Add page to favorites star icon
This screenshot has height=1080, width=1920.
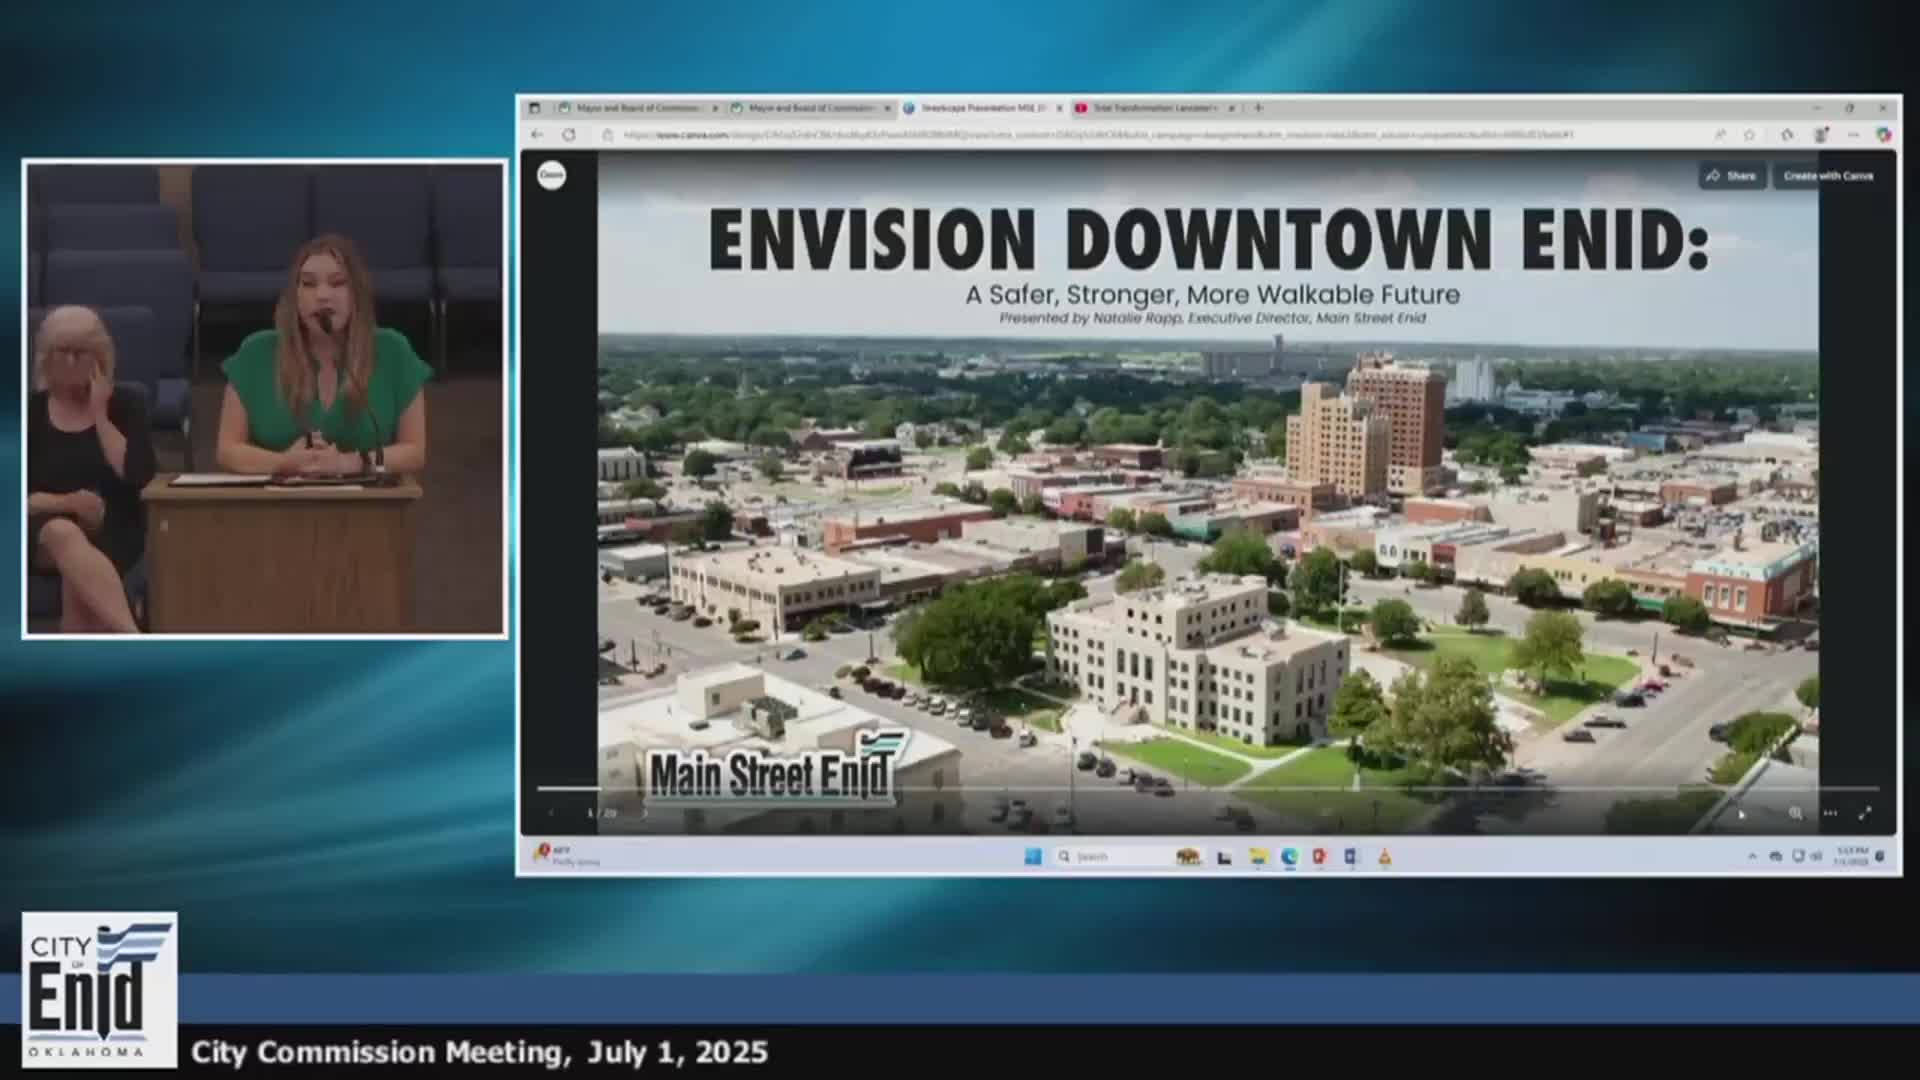1749,135
